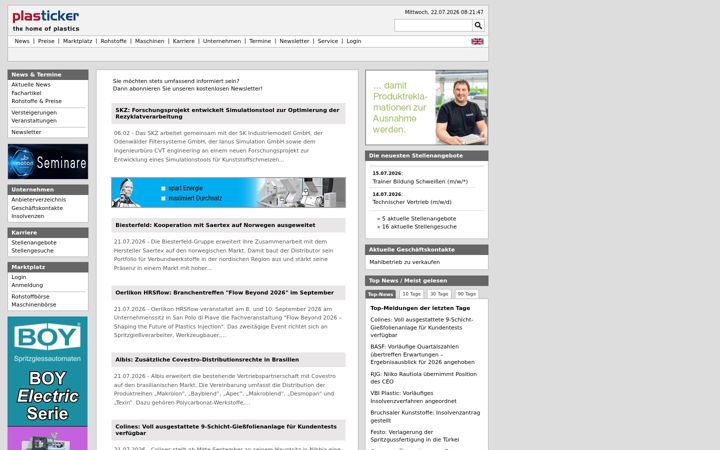Open BASF Vorläufige Quartalszahlen top news
The height and width of the screenshot is (450, 720).
422,354
